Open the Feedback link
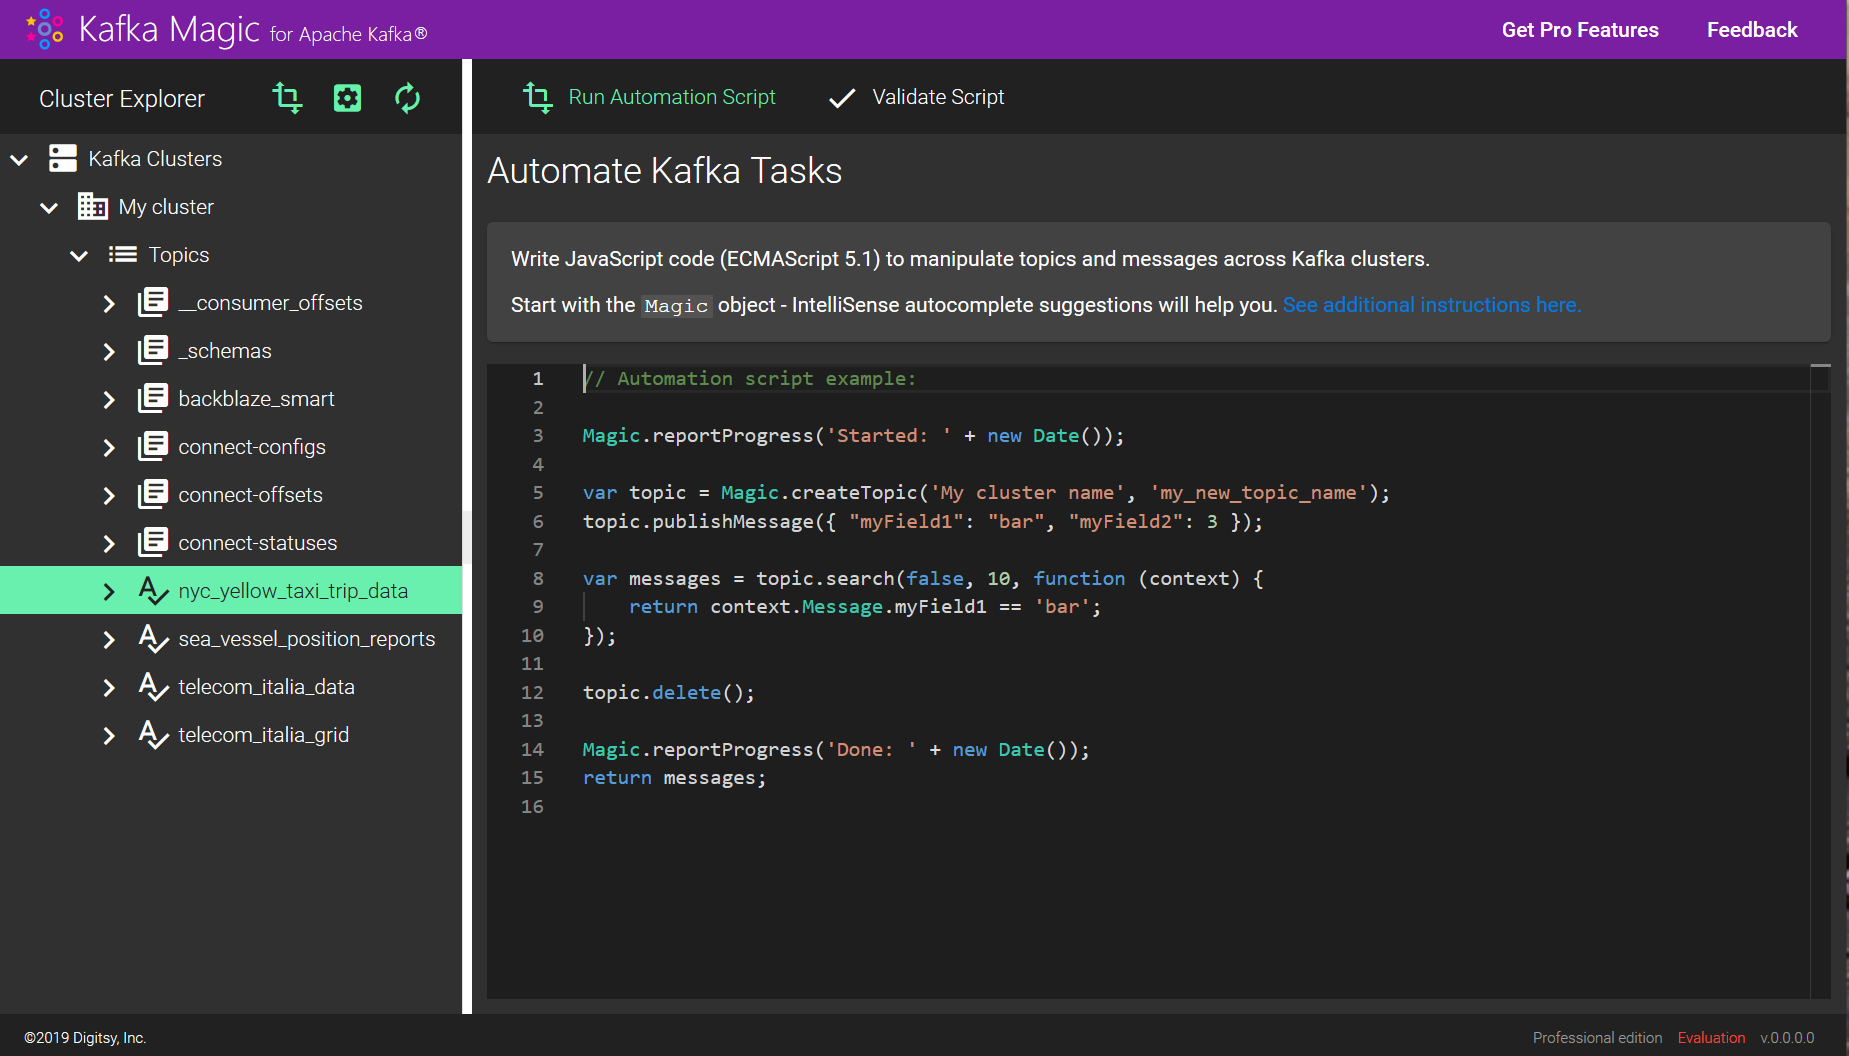 [x=1752, y=30]
